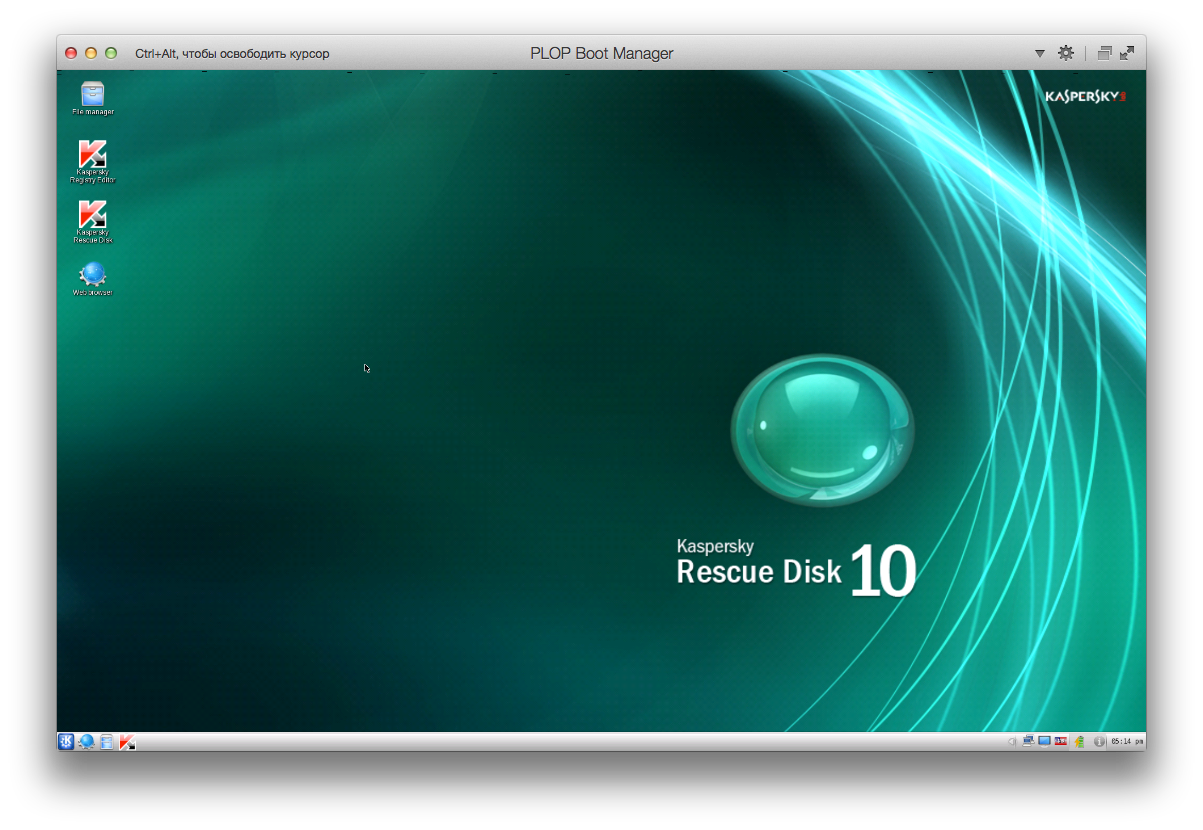Open the KDE start menu in taskbar
This screenshot has width=1203, height=830.
66,742
